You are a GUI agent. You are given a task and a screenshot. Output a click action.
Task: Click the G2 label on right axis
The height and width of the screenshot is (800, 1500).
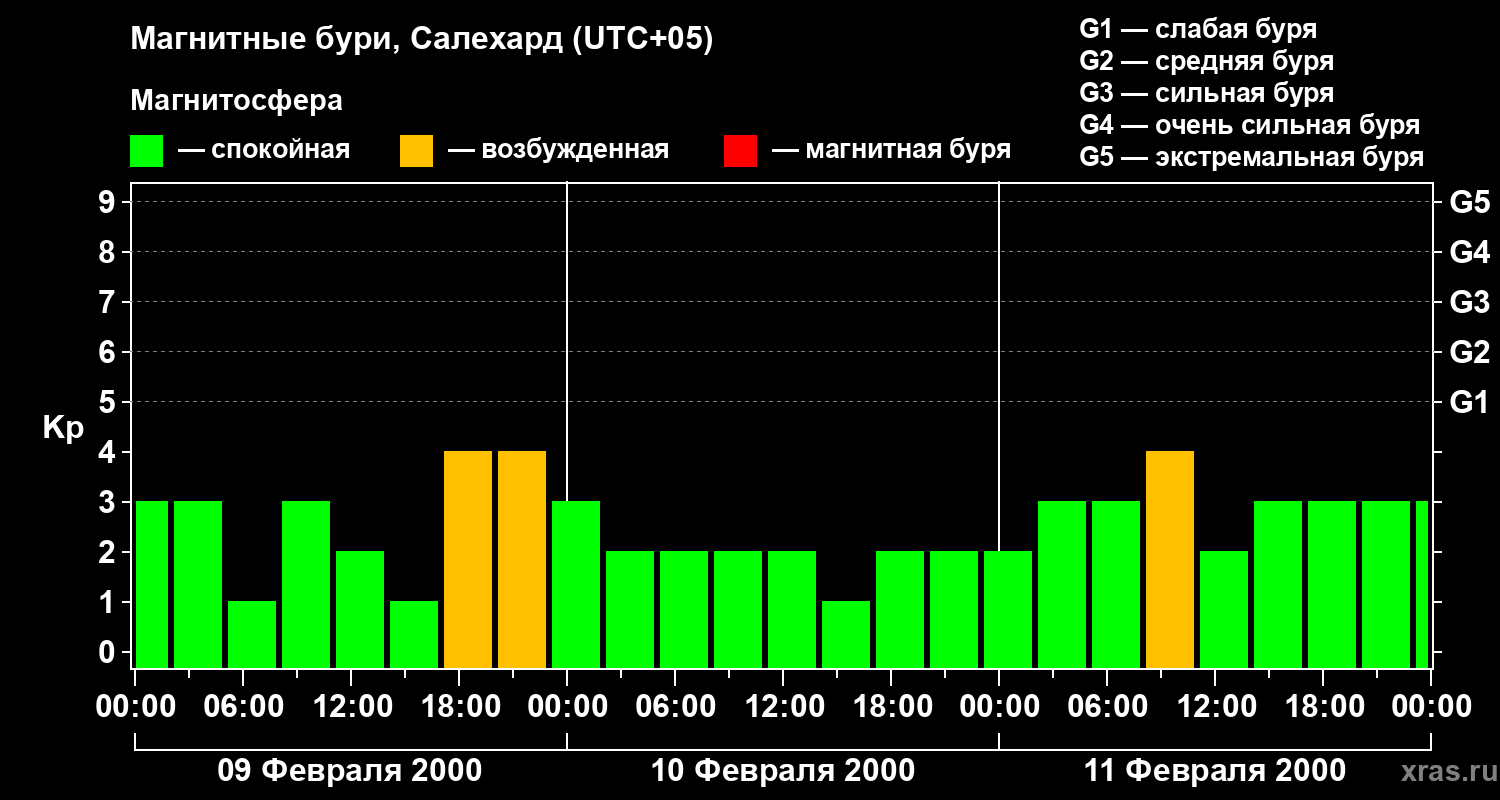pos(1469,352)
